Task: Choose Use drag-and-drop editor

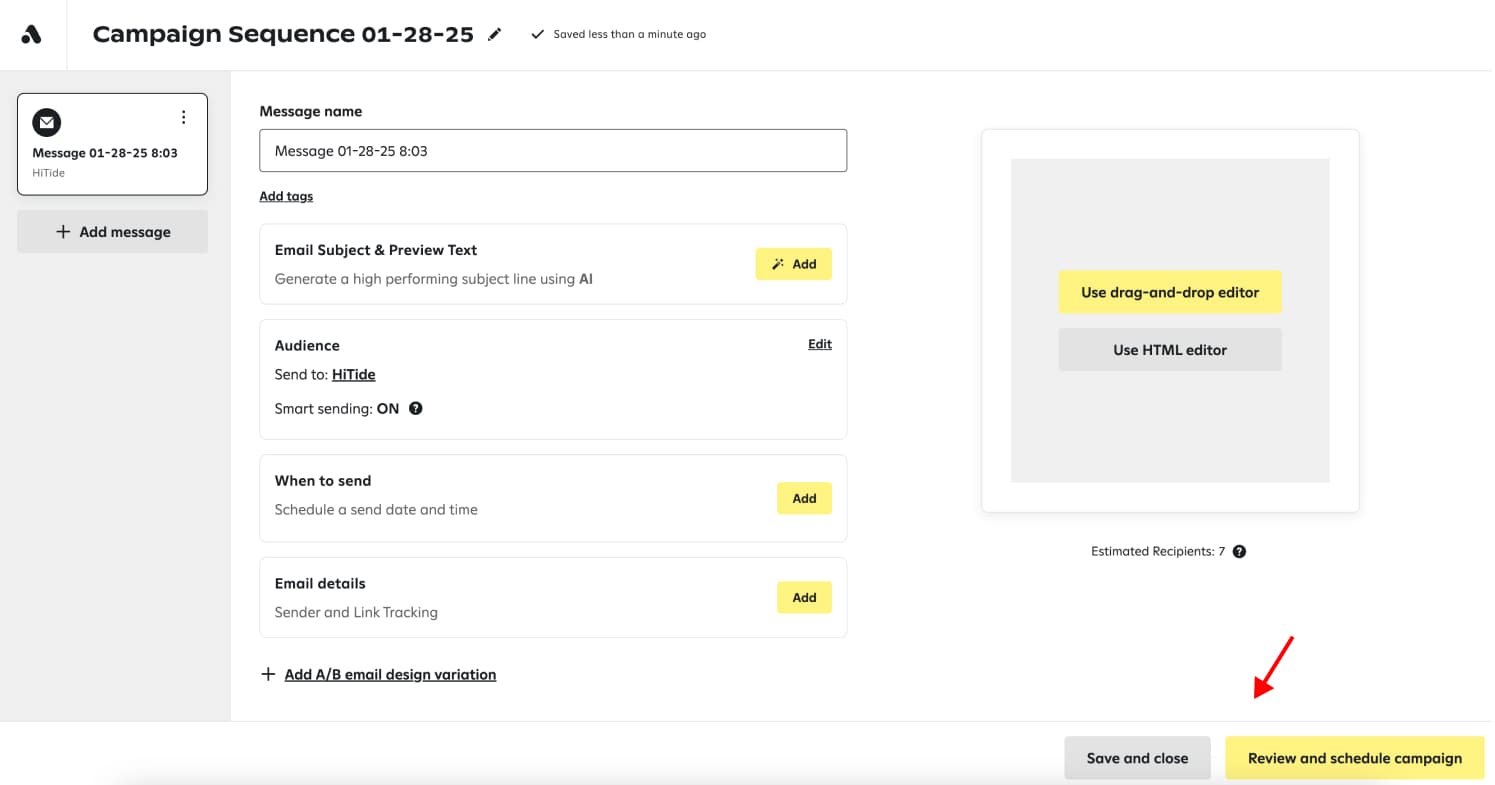Action: click(1169, 292)
